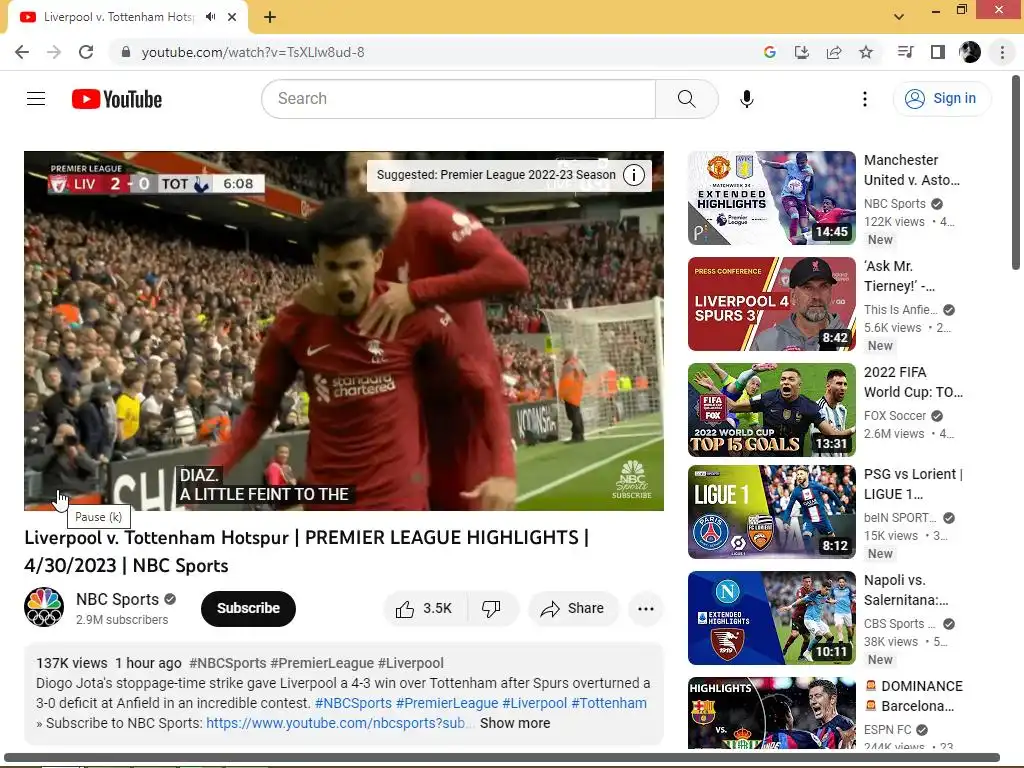Go back to the previous page
Image resolution: width=1024 pixels, height=768 pixels.
coord(22,52)
